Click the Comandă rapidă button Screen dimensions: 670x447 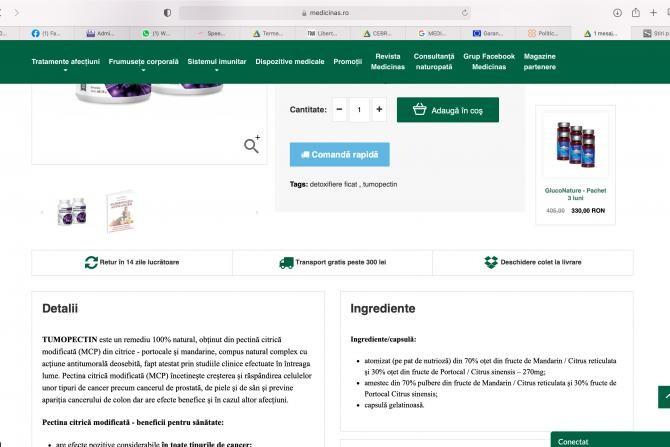click(339, 155)
